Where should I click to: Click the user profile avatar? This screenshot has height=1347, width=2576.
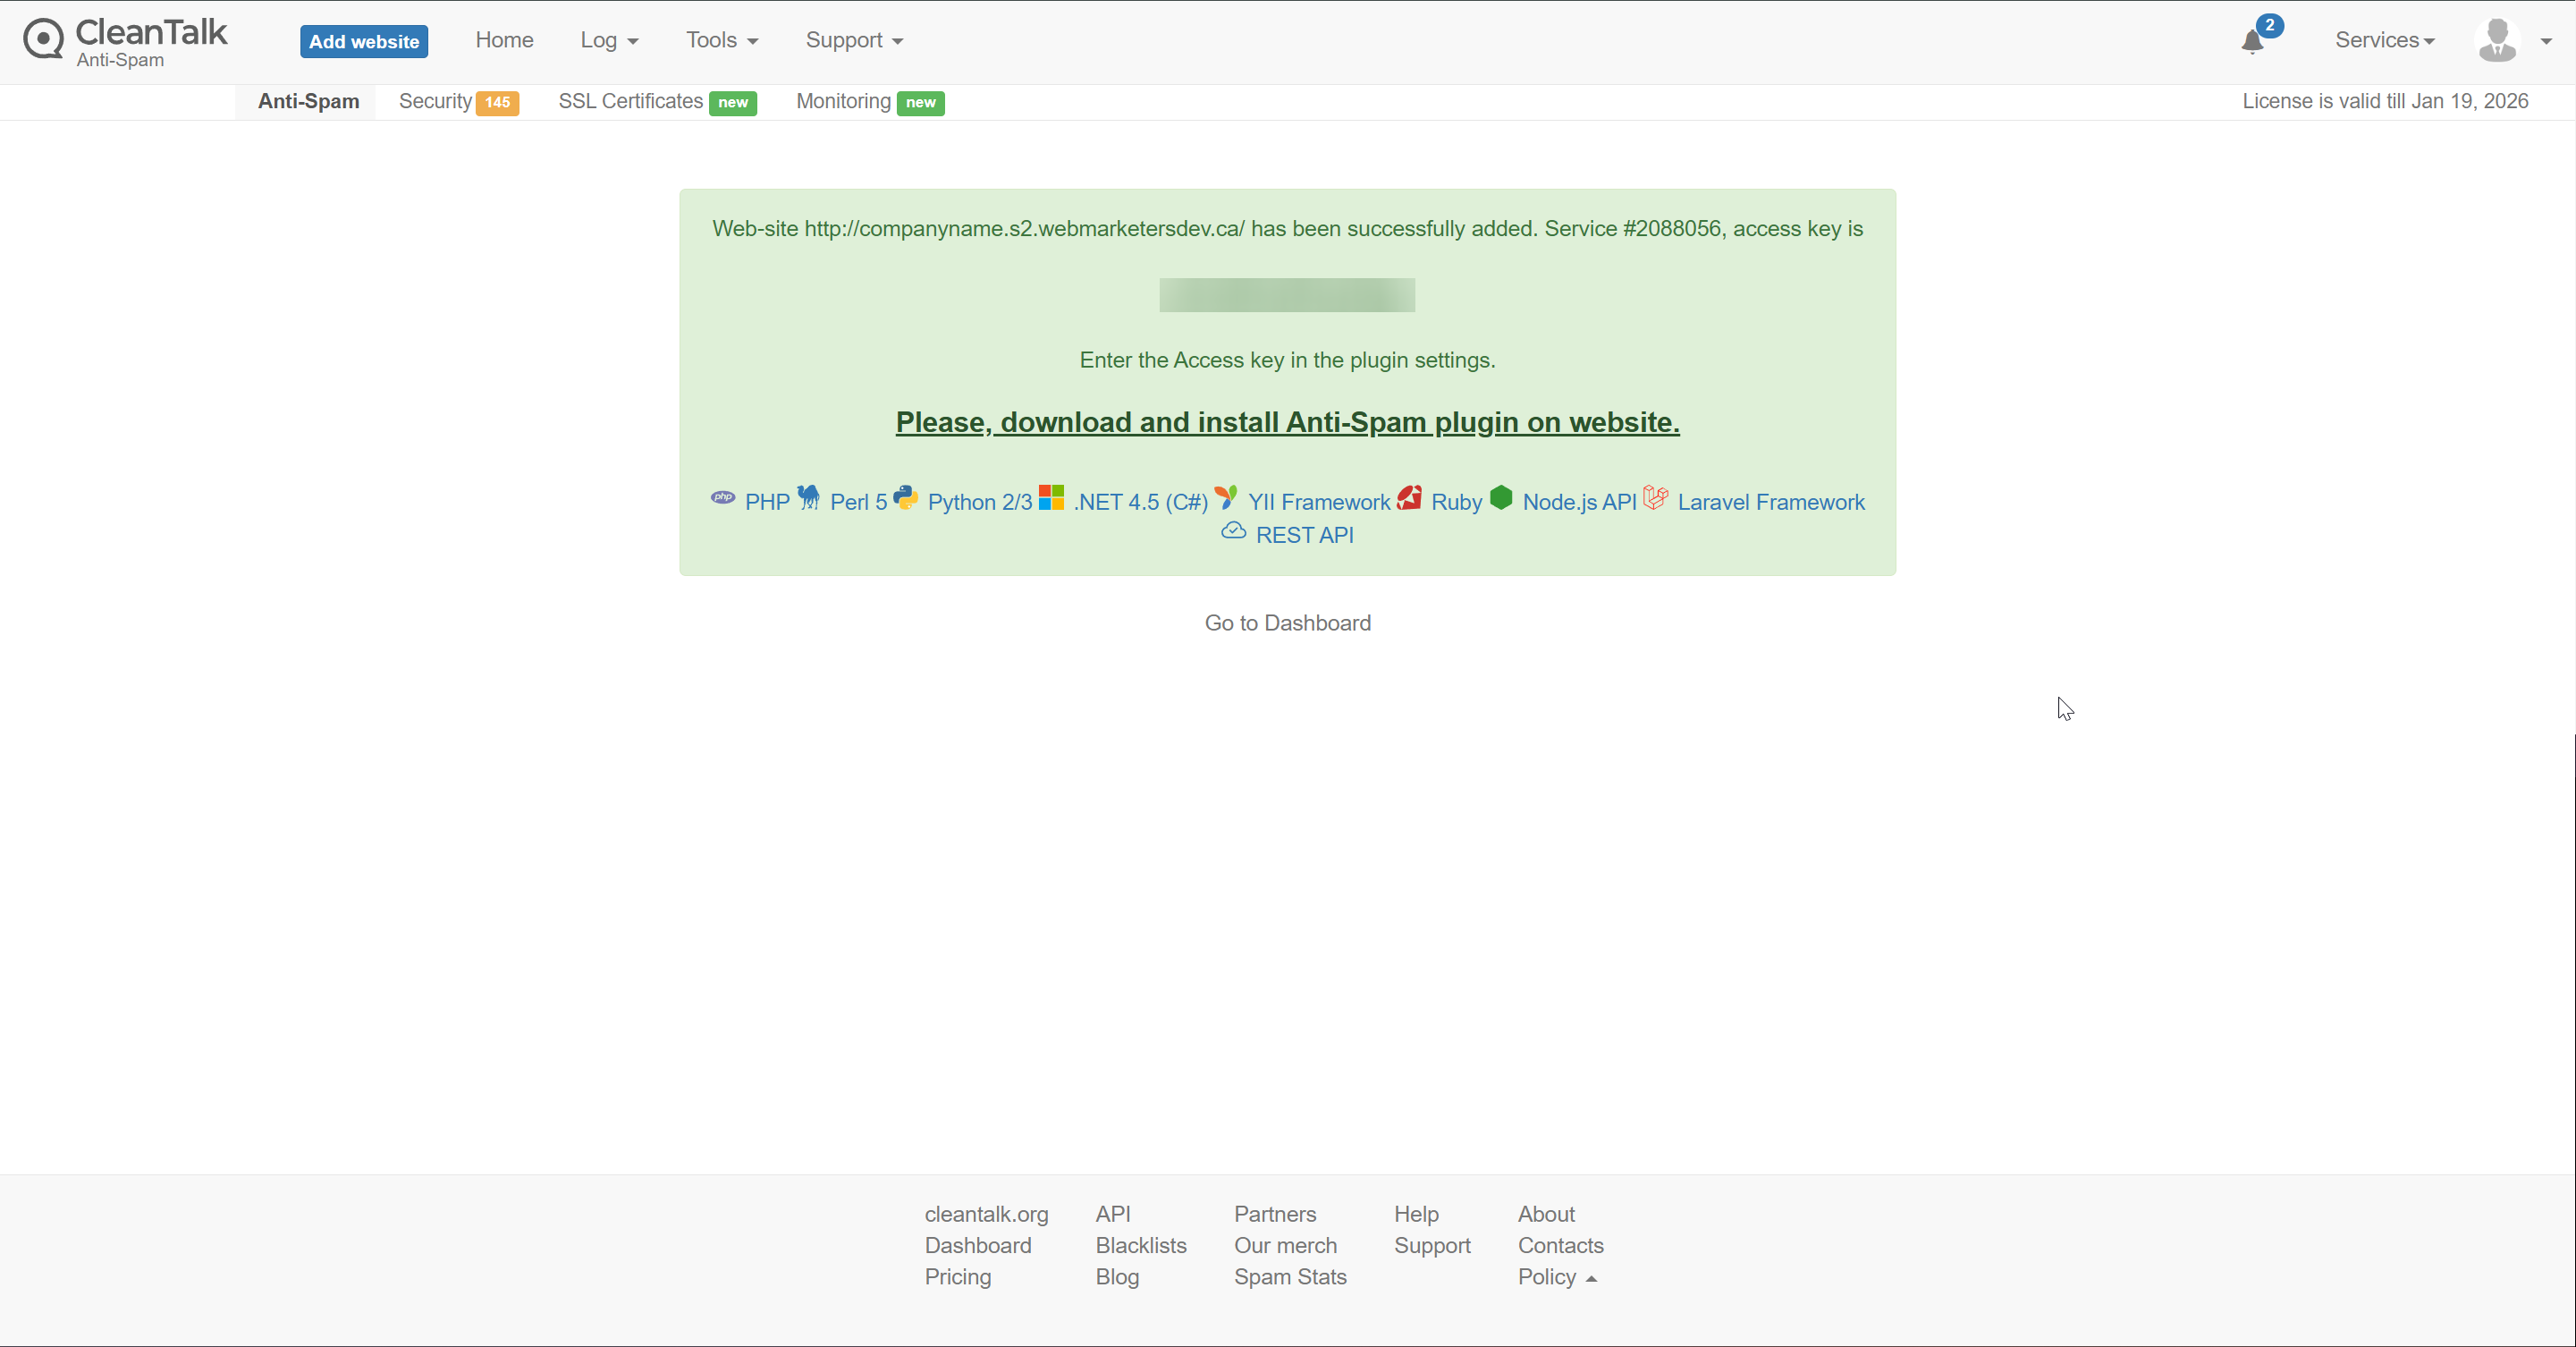pos(2497,41)
